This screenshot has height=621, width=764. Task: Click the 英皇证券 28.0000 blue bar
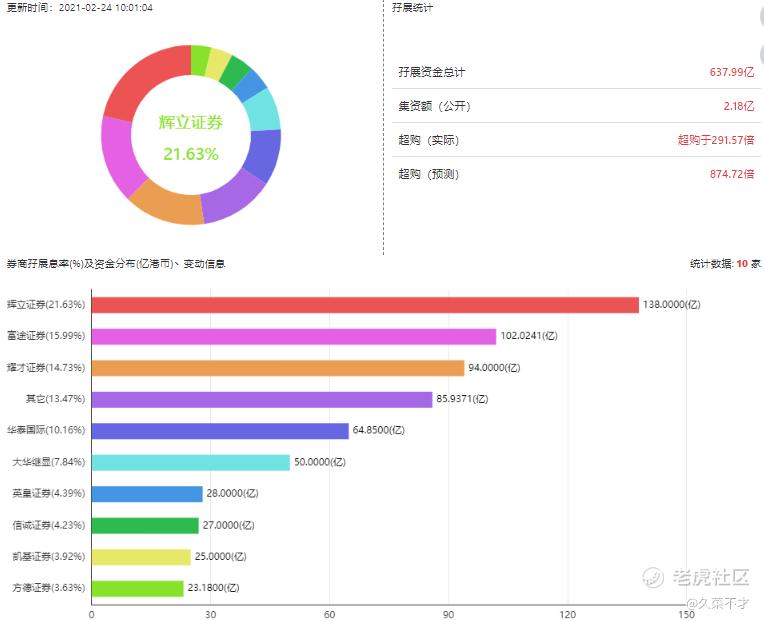(x=147, y=494)
